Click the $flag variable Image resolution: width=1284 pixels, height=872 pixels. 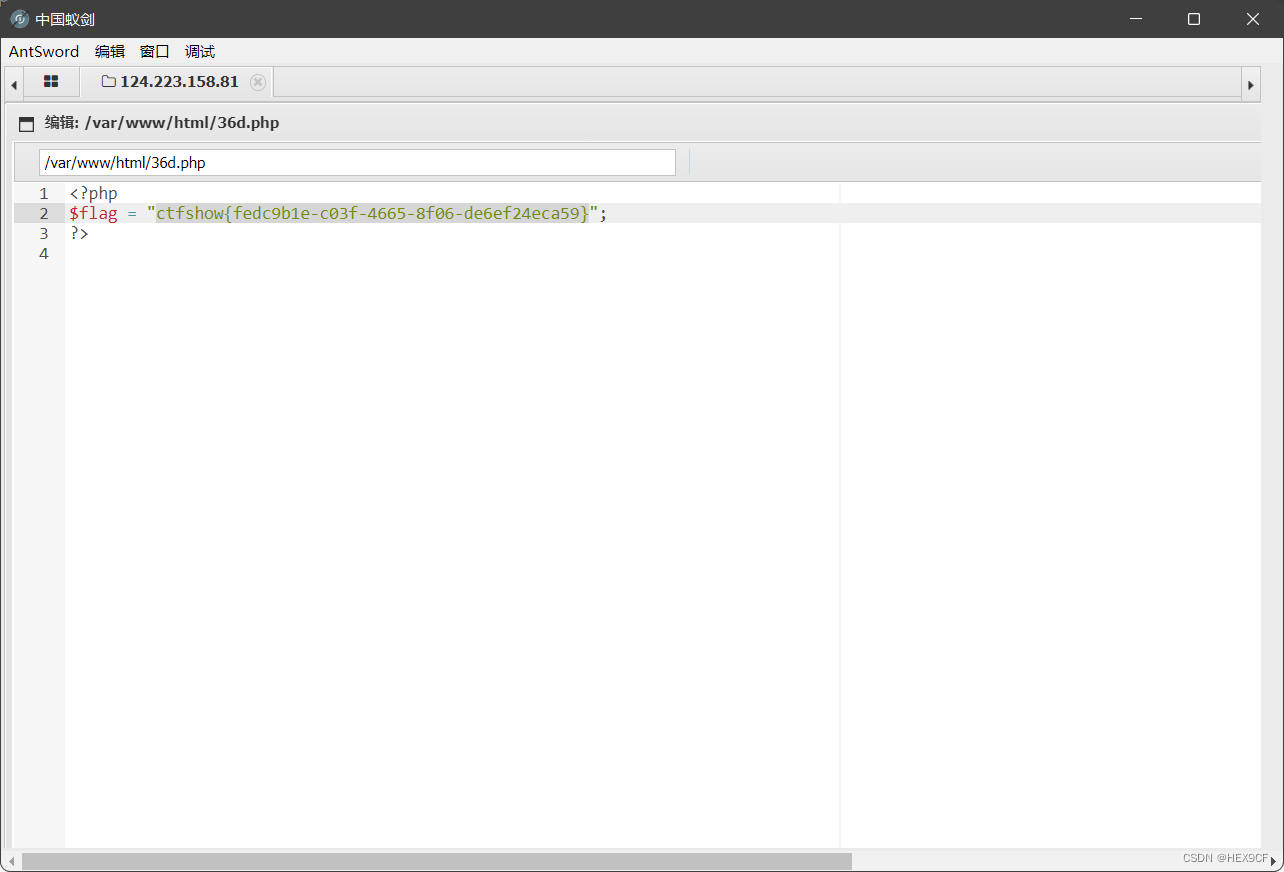pyautogui.click(x=93, y=213)
